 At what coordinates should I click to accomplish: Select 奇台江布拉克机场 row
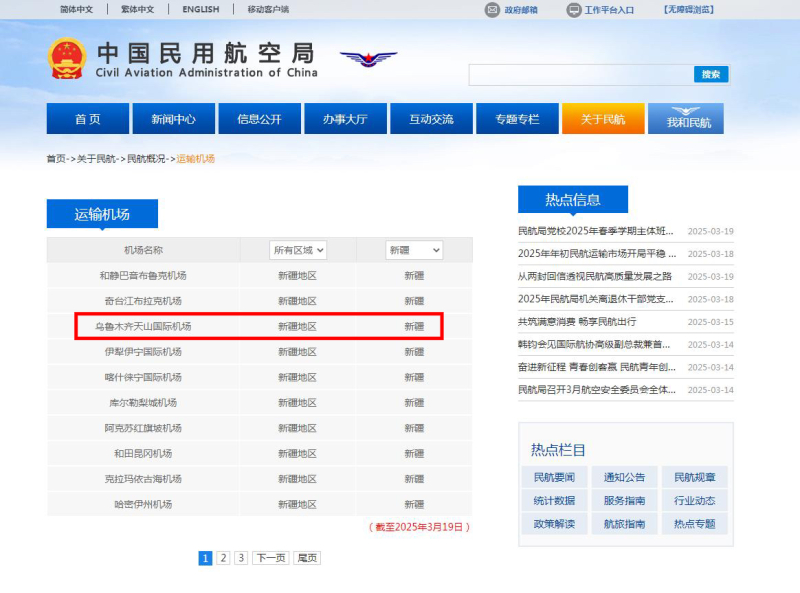pyautogui.click(x=259, y=301)
